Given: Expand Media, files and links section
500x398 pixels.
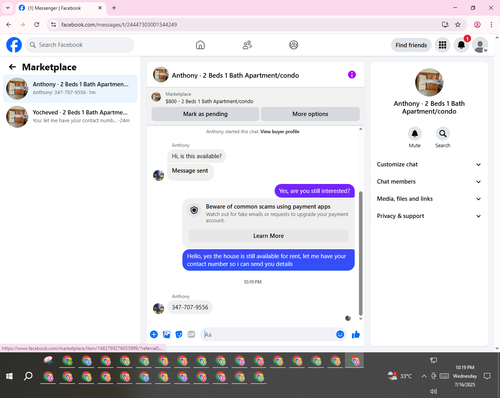Looking at the screenshot, I should [x=429, y=199].
